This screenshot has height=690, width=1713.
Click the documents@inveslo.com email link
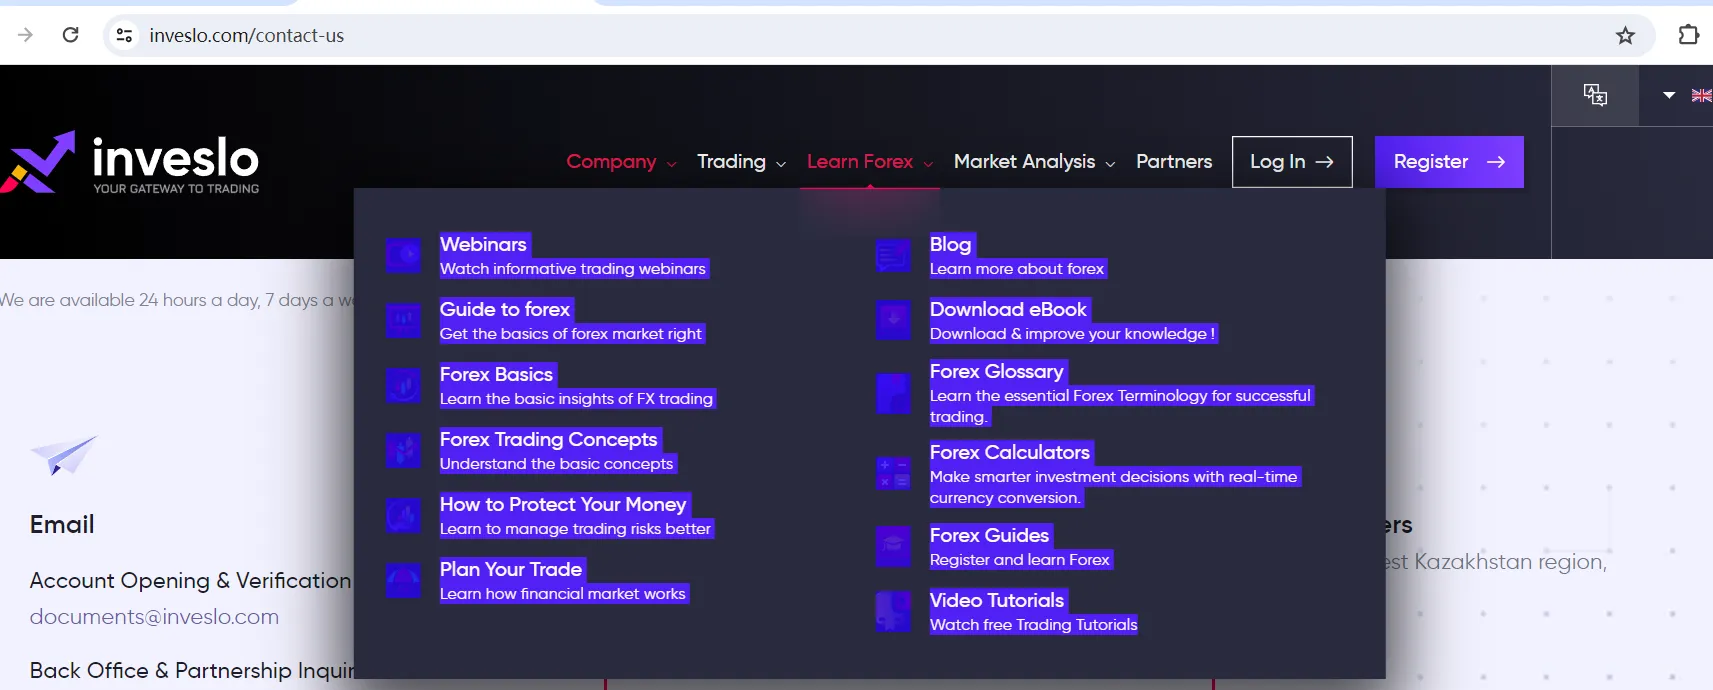coord(154,617)
